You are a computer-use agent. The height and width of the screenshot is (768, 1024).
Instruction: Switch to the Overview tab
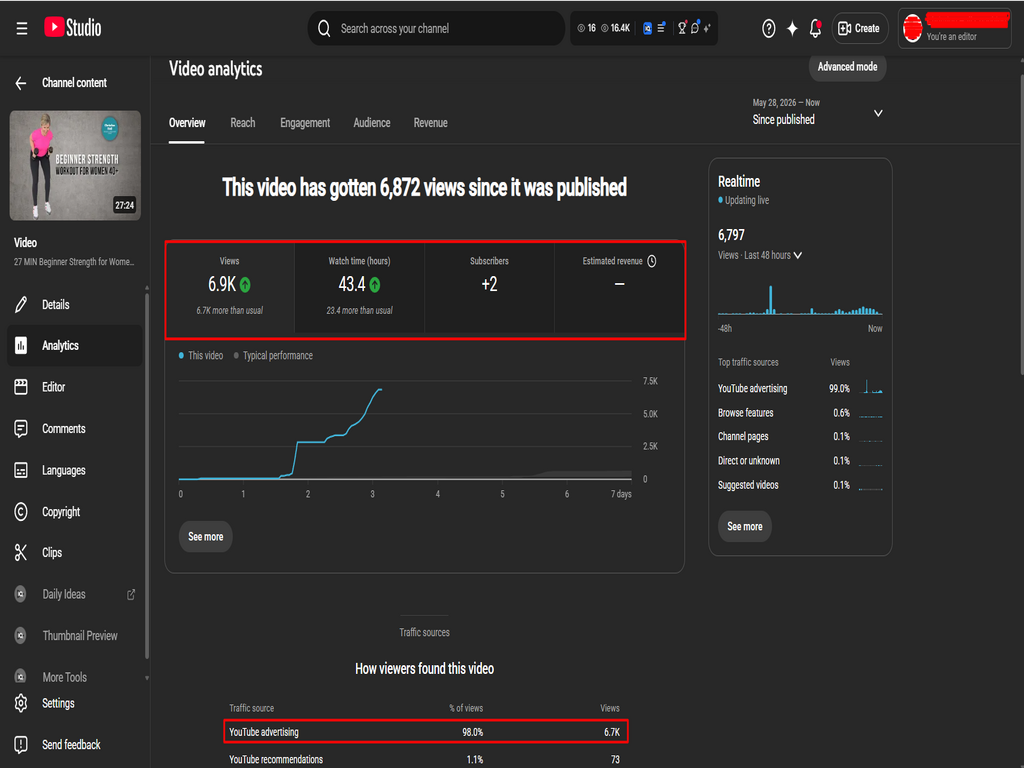[x=187, y=123]
